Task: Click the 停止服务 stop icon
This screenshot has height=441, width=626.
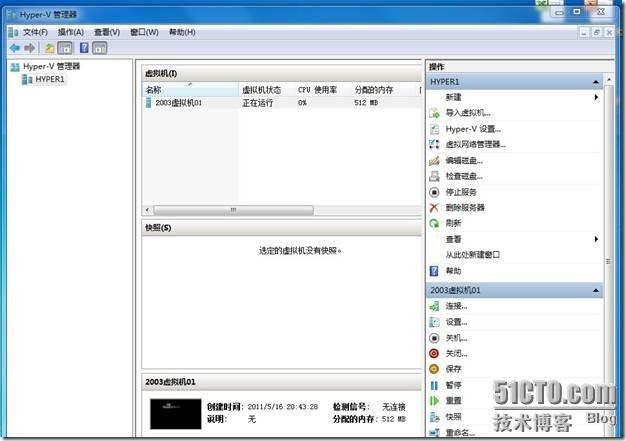Action: (434, 192)
